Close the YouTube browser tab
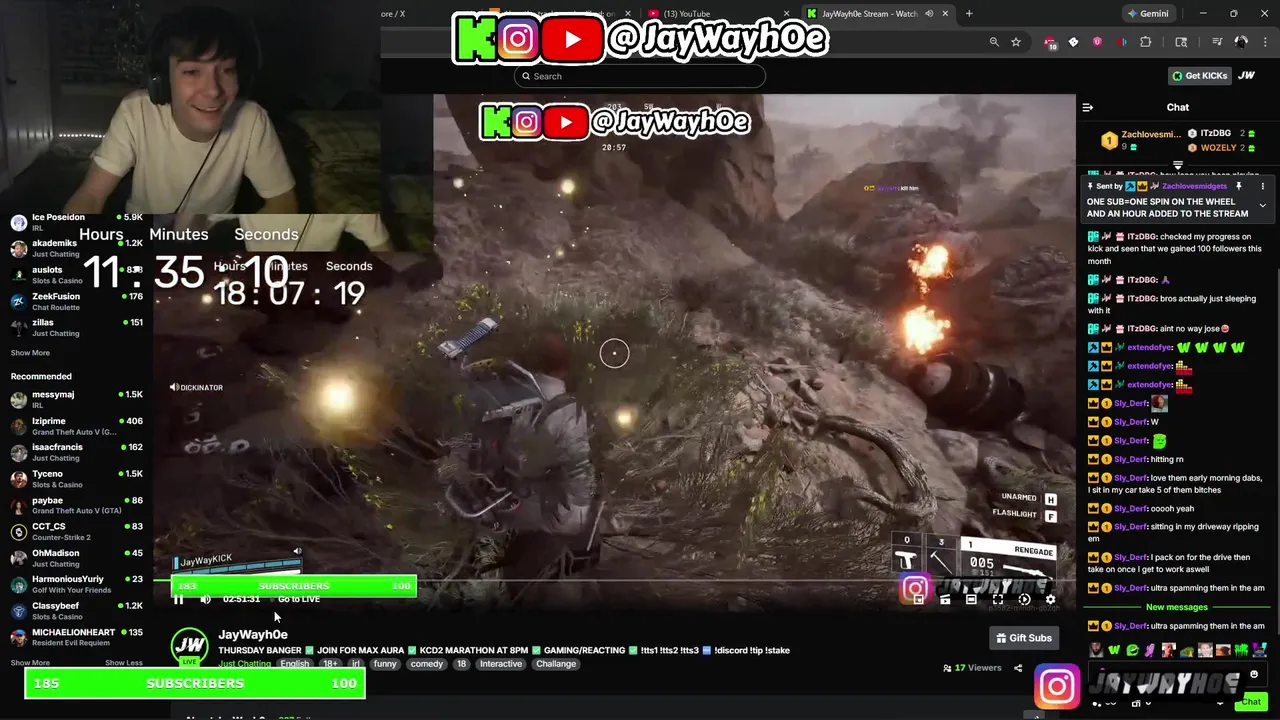 click(x=786, y=14)
